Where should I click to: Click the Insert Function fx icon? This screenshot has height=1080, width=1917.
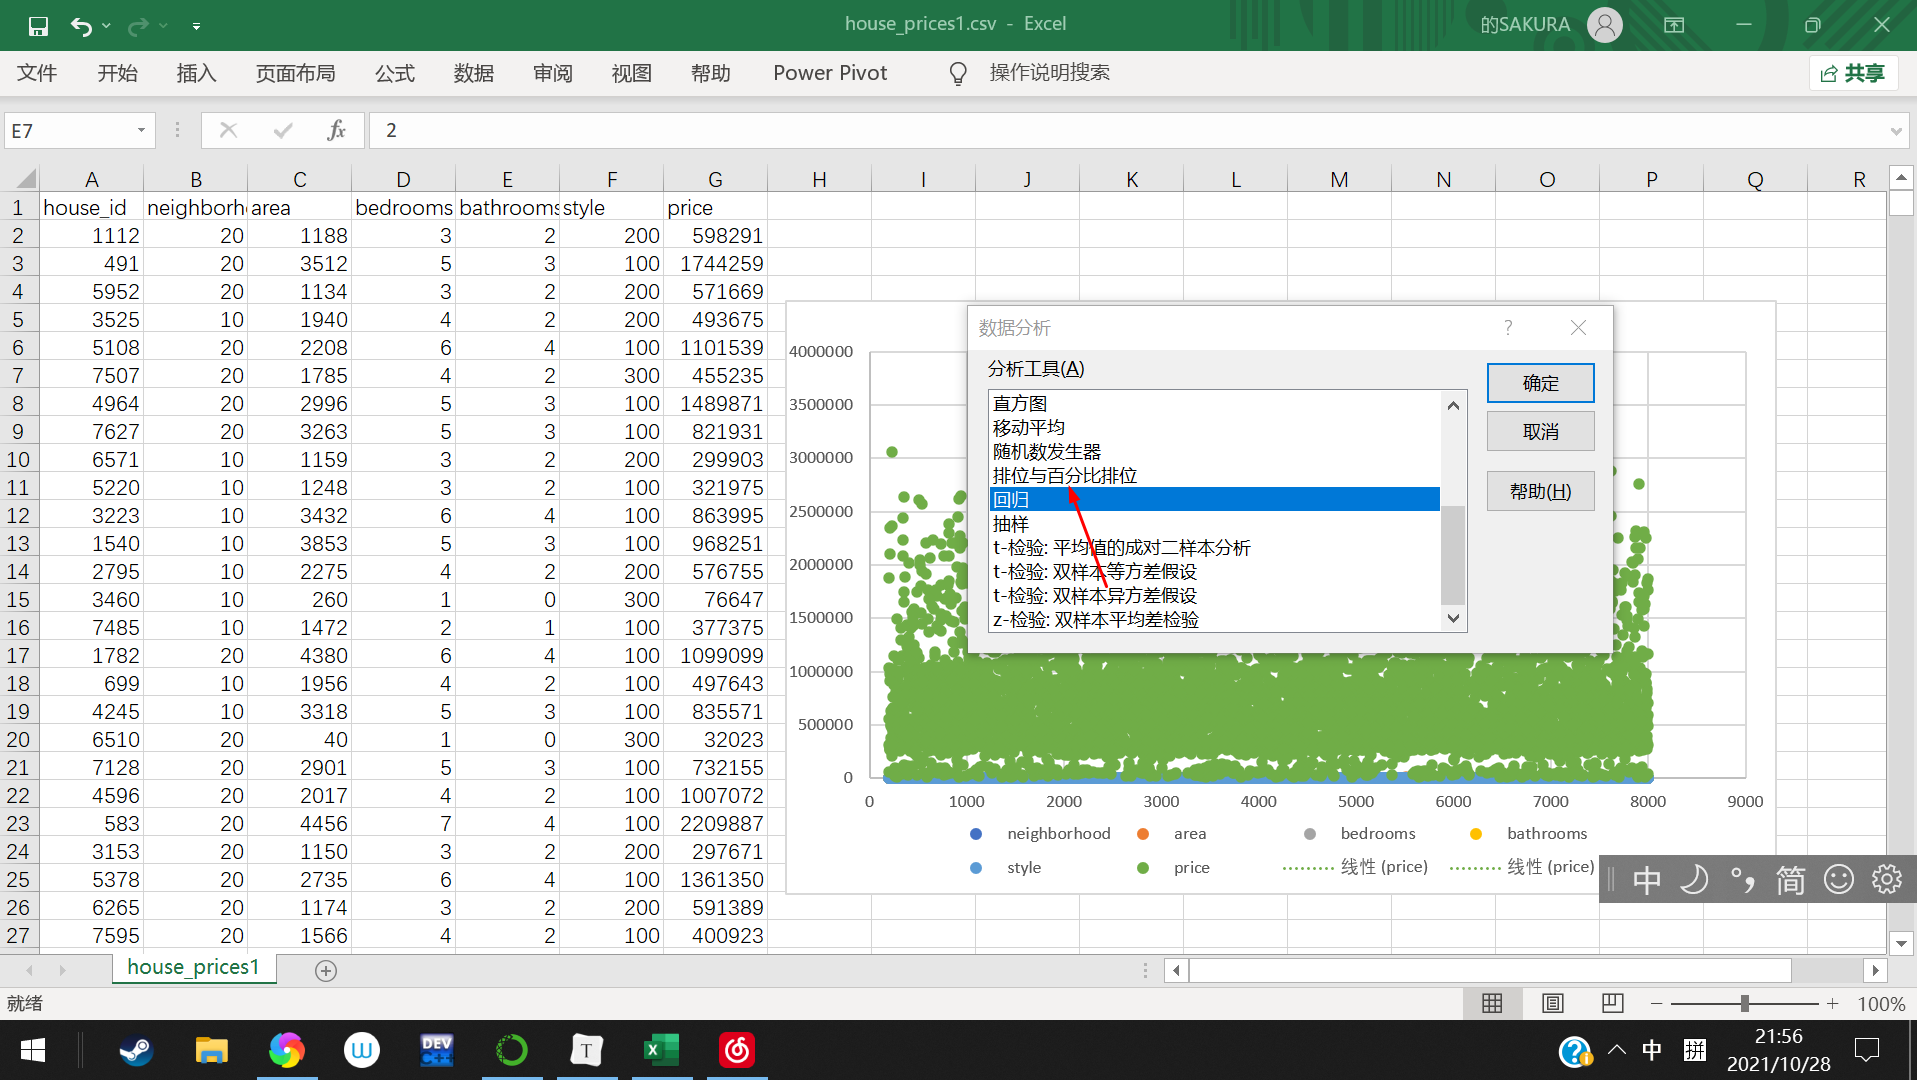337,130
